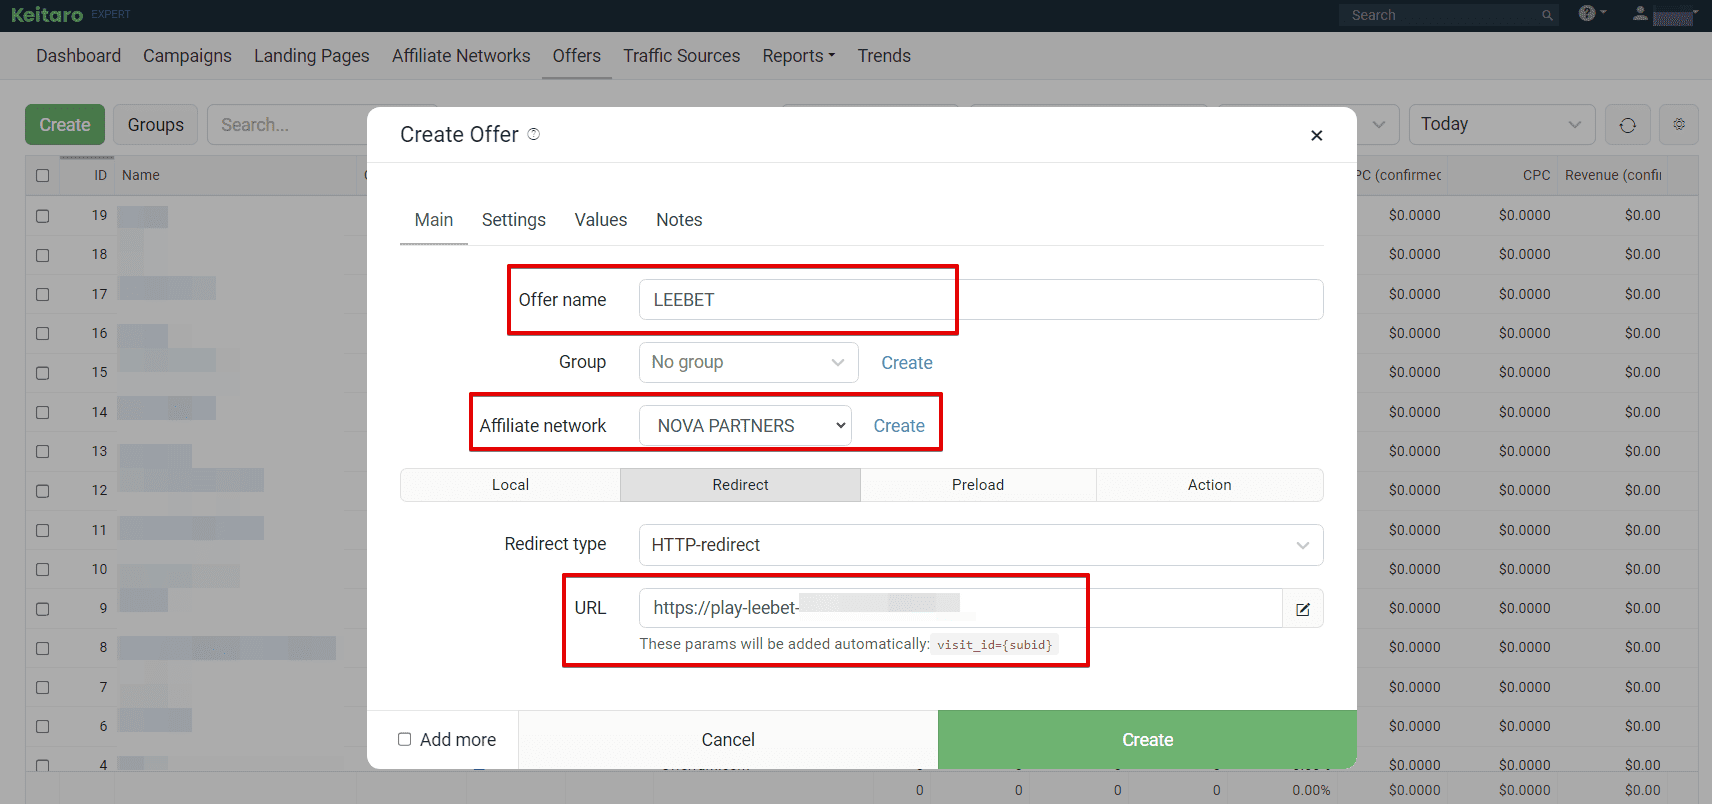Open the Affiliate network dropdown NOVA PARTNERS
The image size is (1712, 804).
(x=745, y=426)
